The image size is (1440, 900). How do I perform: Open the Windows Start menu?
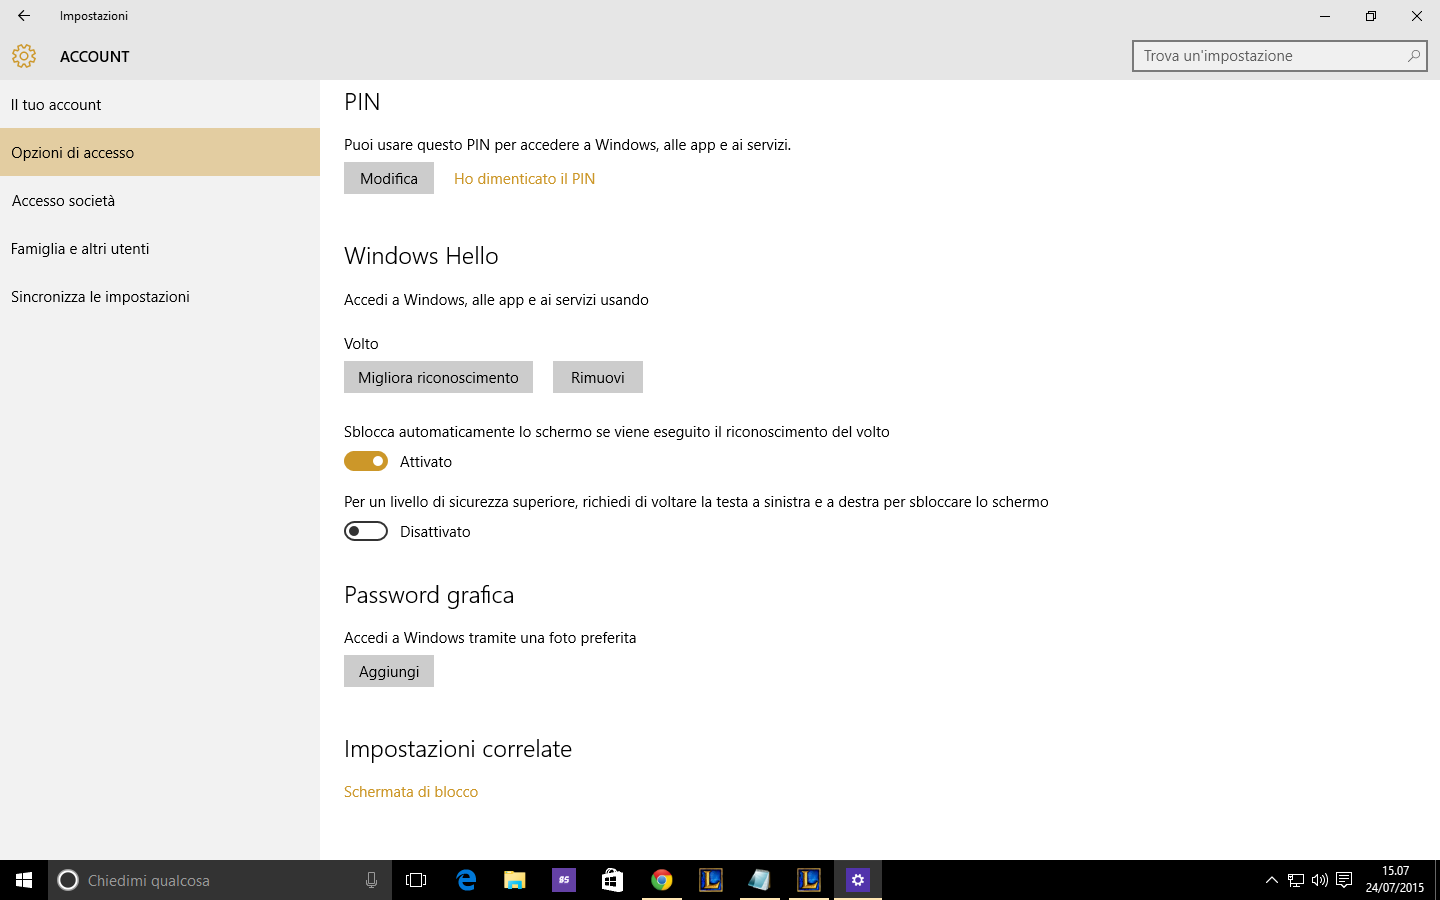(24, 880)
